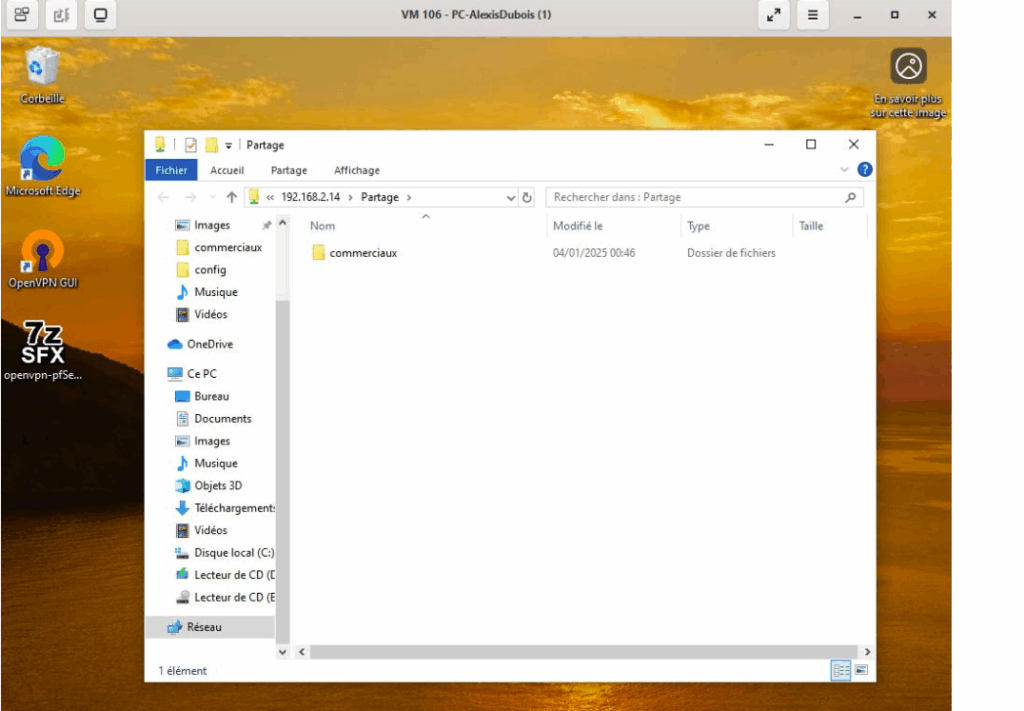Go forward with the Explorer forward arrow
The height and width of the screenshot is (711, 1024).
(190, 197)
